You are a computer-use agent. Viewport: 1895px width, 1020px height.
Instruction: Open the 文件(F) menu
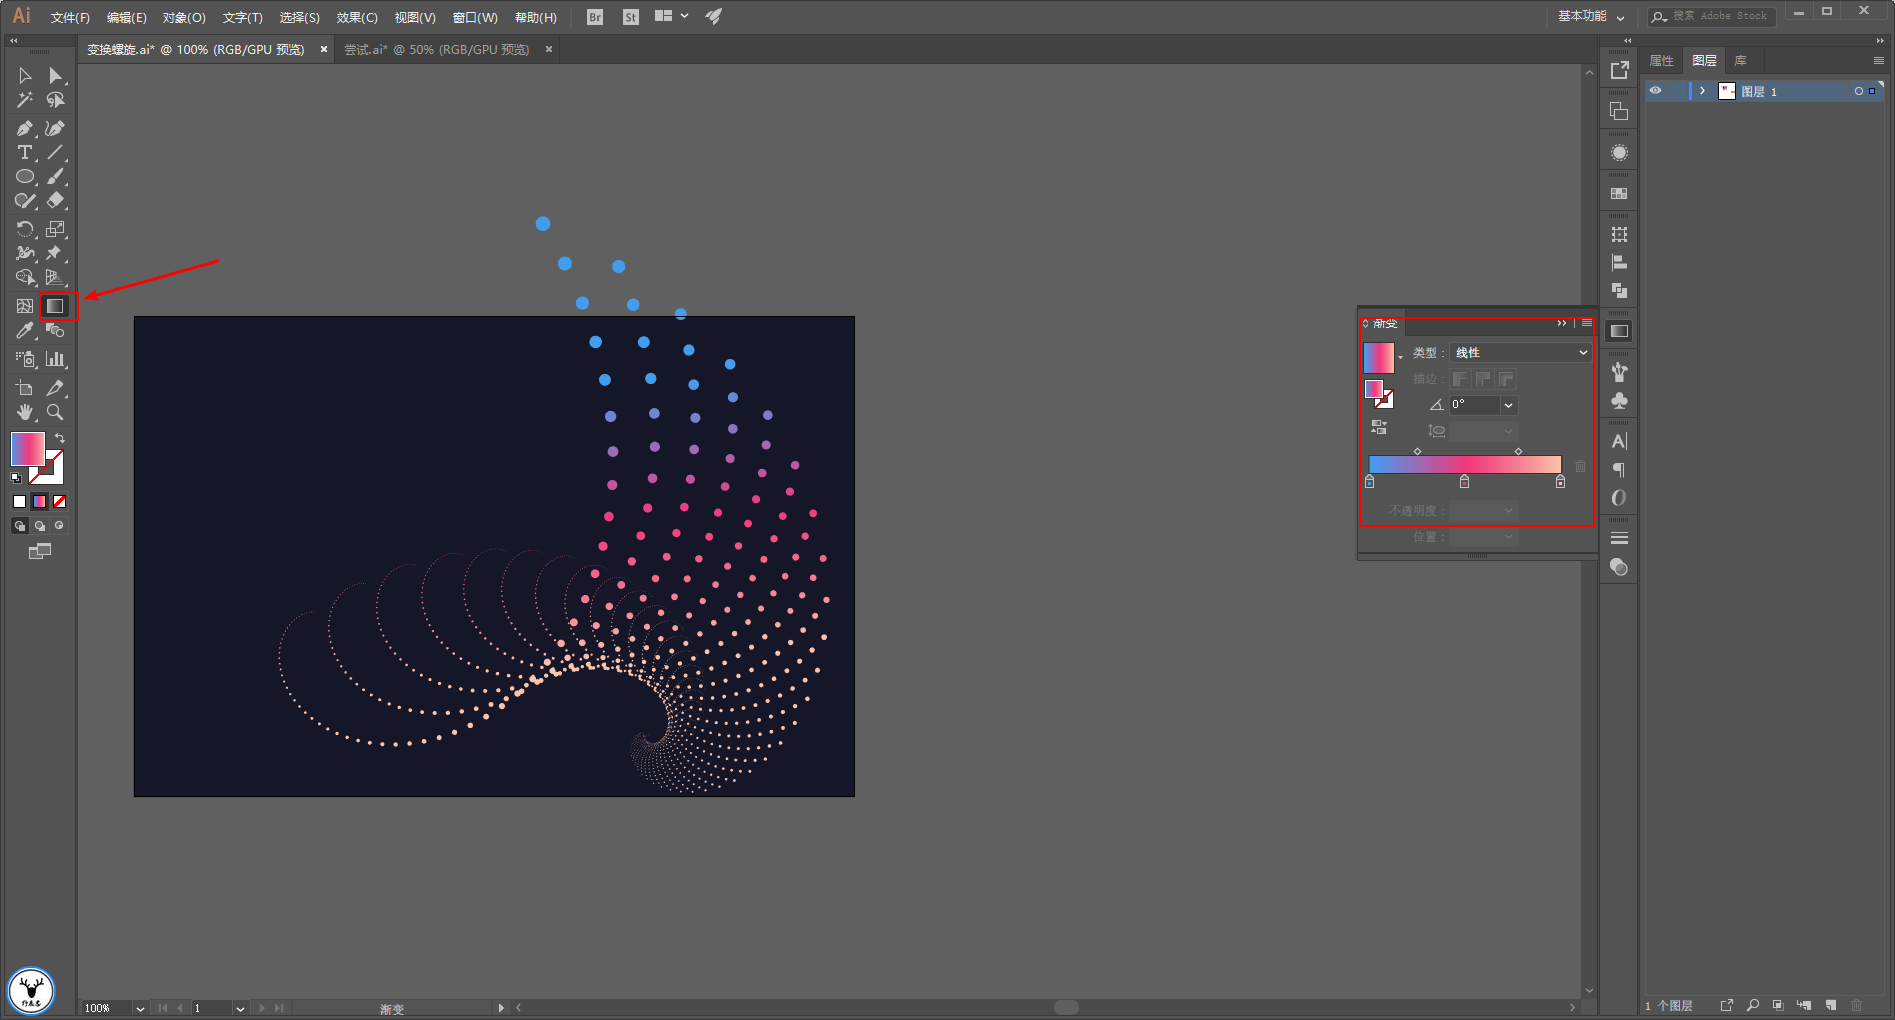pos(70,17)
